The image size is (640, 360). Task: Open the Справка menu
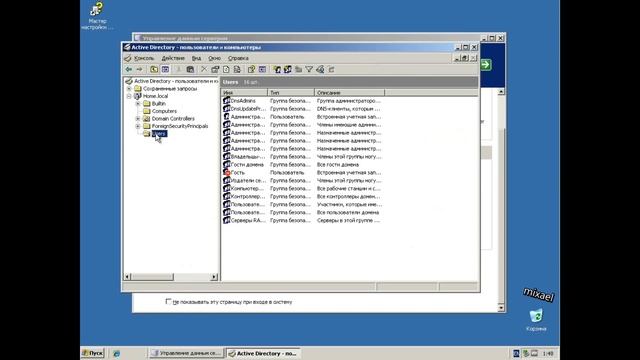[x=238, y=58]
